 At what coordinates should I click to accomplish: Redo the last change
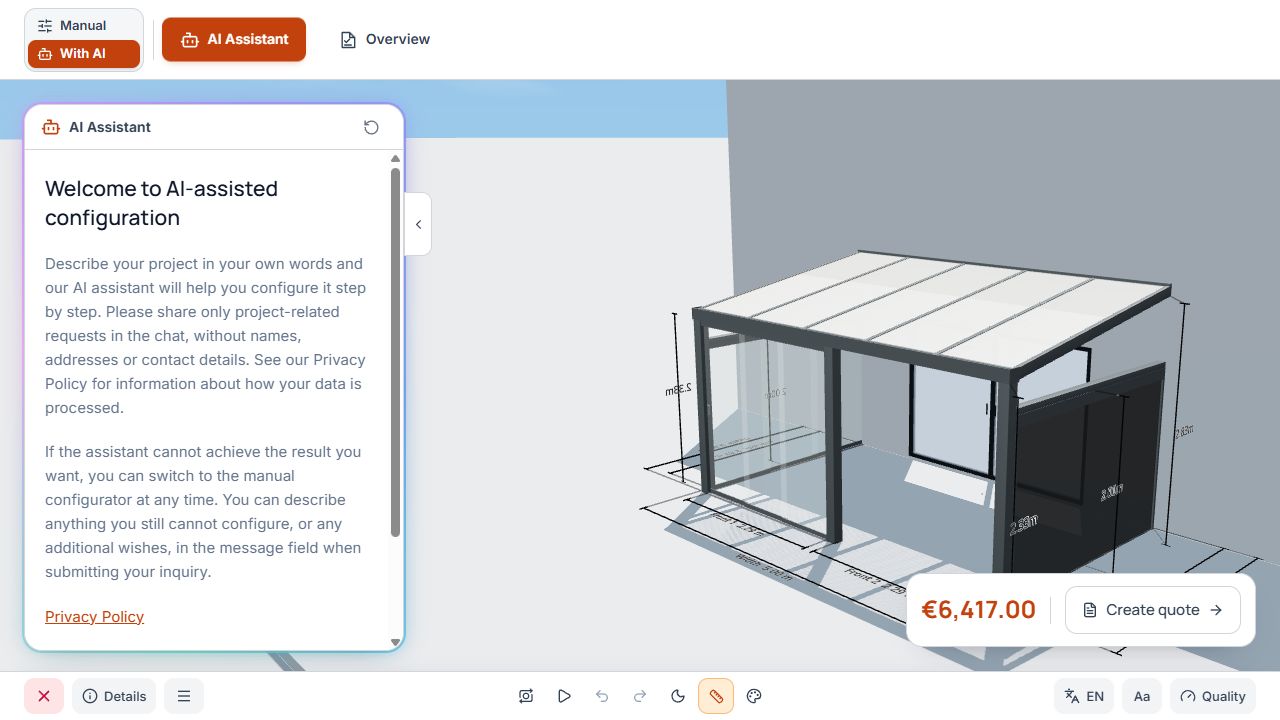click(640, 696)
